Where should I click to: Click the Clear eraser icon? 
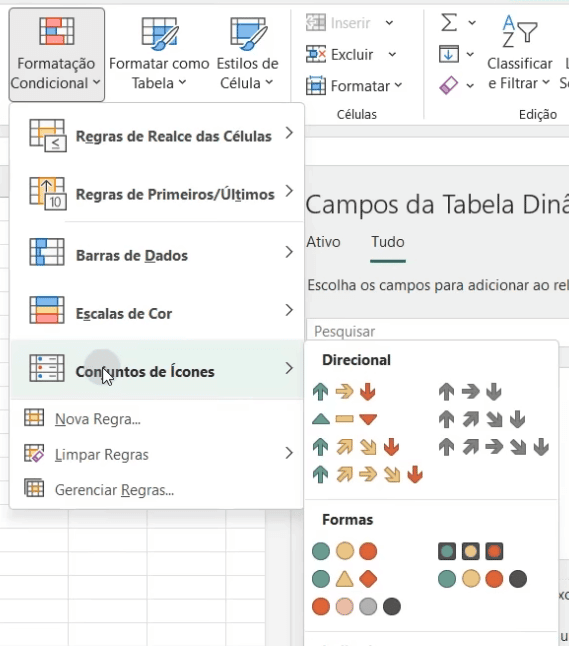click(448, 85)
